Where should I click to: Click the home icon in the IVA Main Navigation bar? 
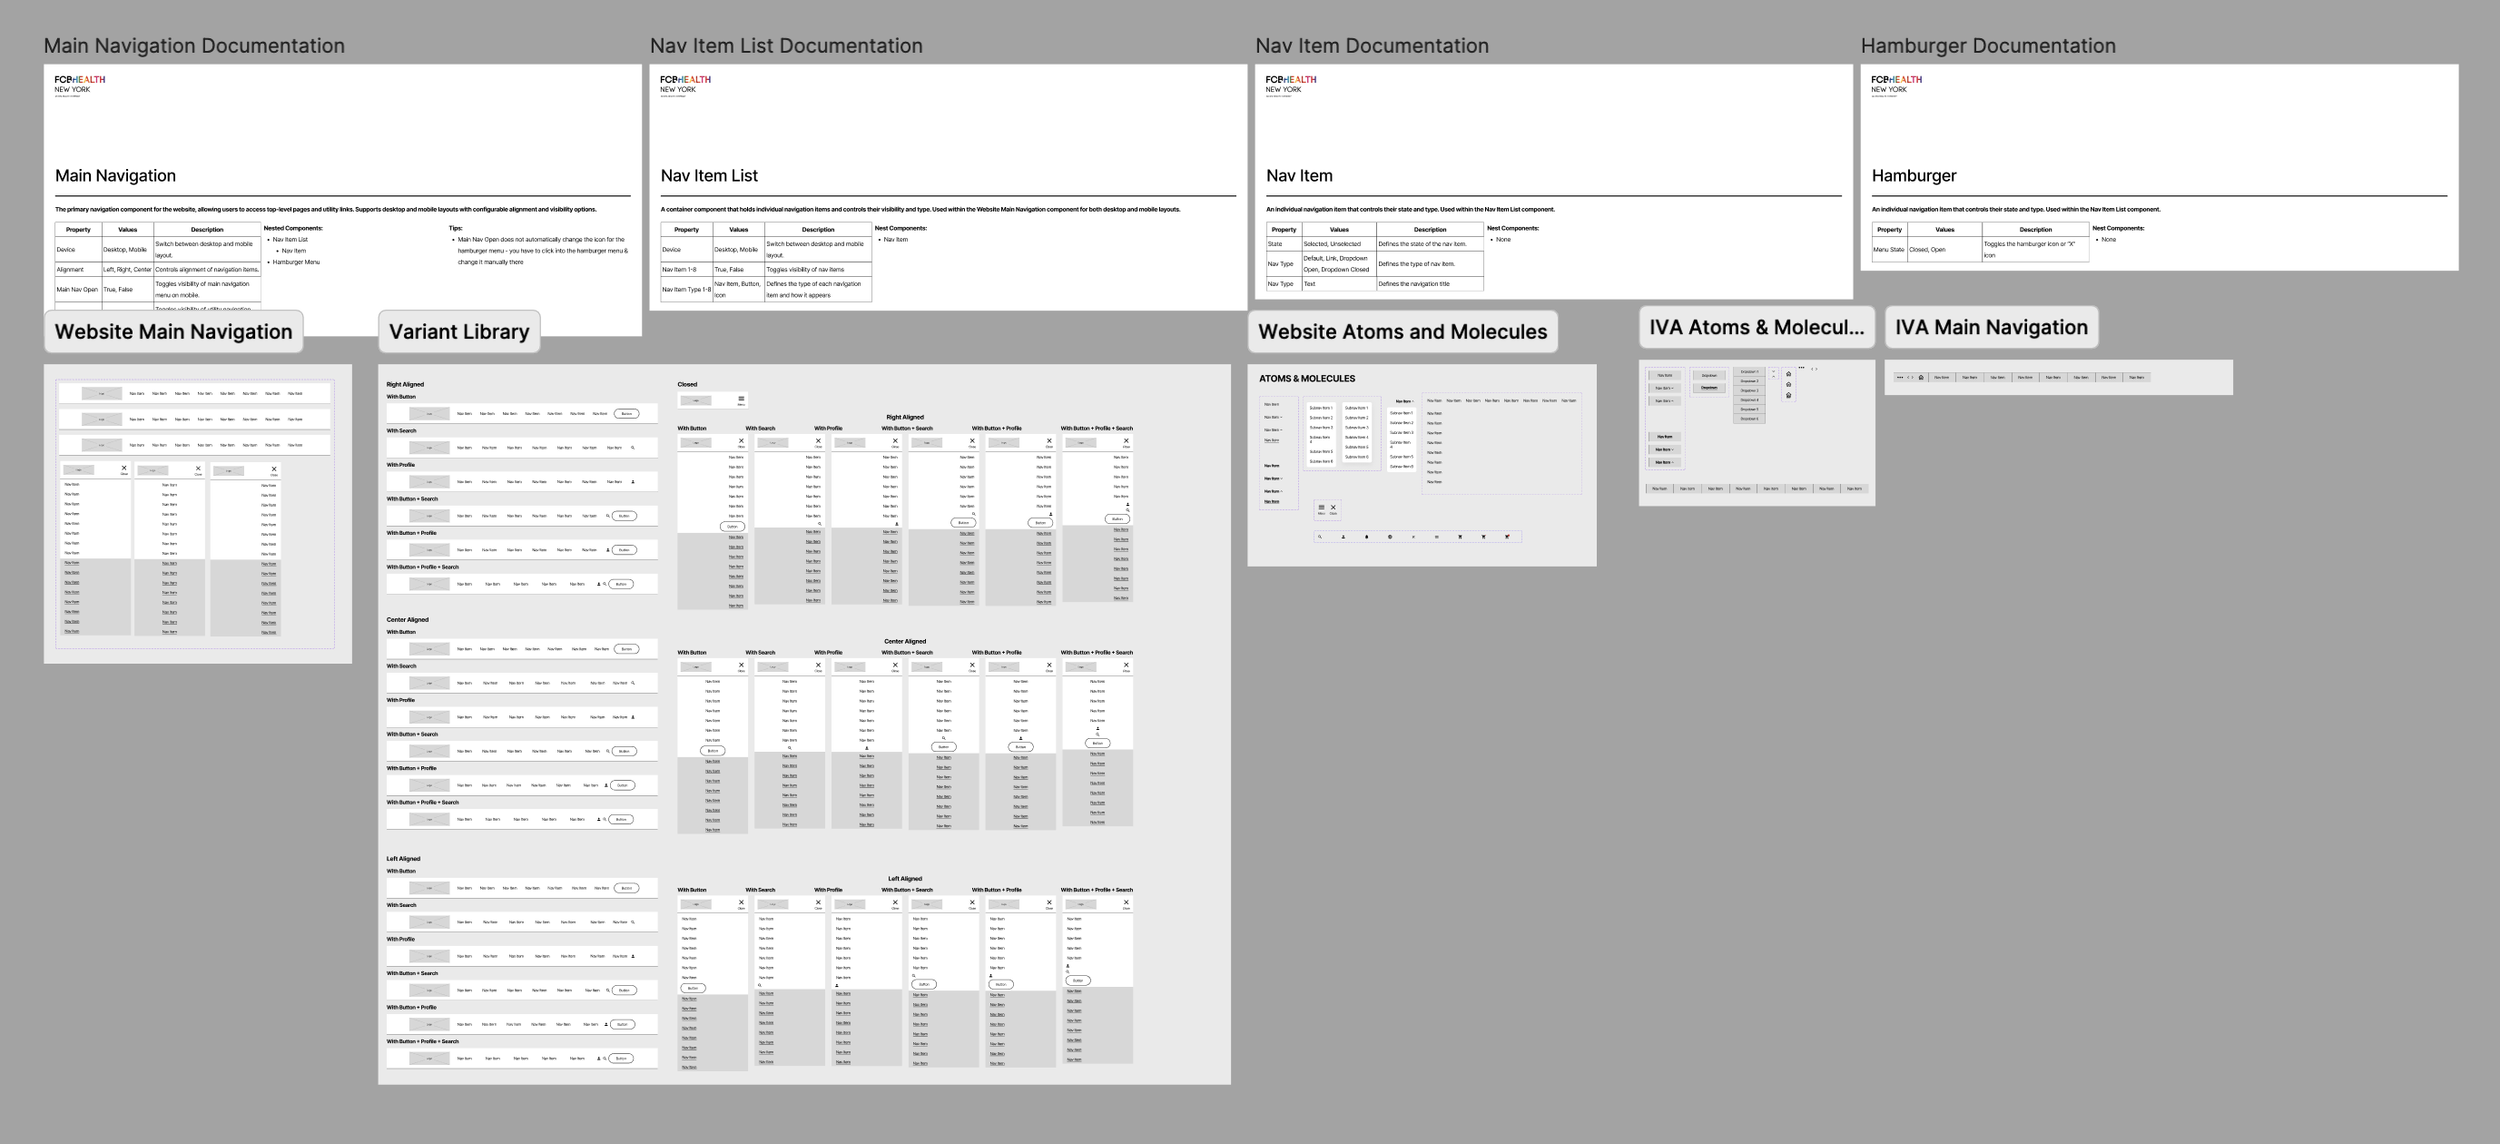coord(1921,377)
